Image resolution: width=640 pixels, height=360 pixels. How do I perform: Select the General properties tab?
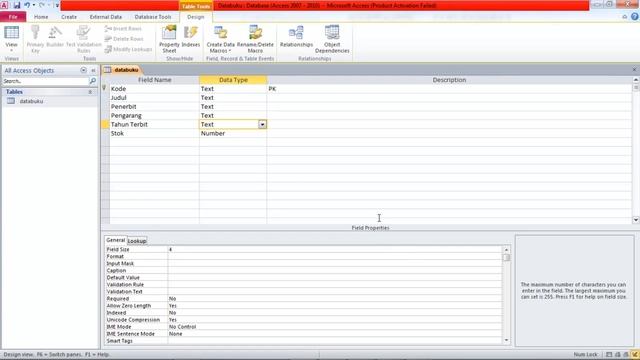(116, 240)
